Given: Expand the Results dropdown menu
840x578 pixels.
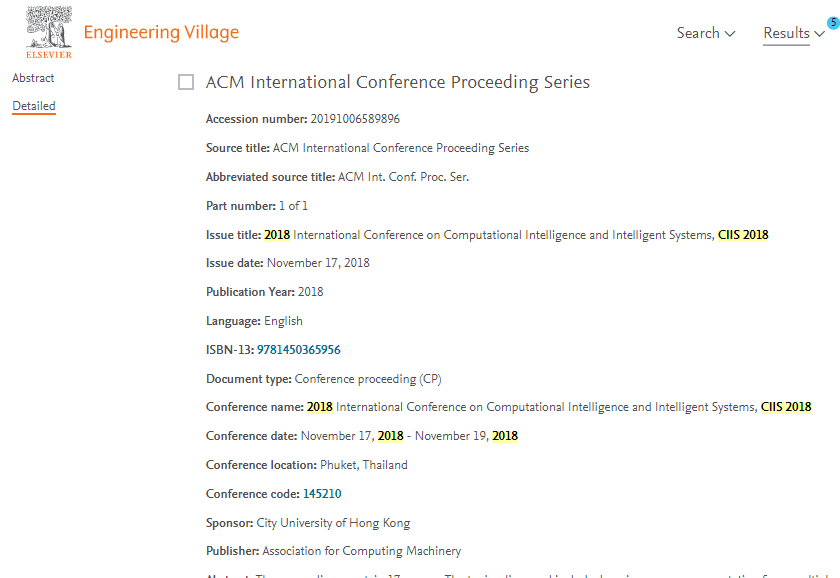Looking at the screenshot, I should [x=794, y=33].
